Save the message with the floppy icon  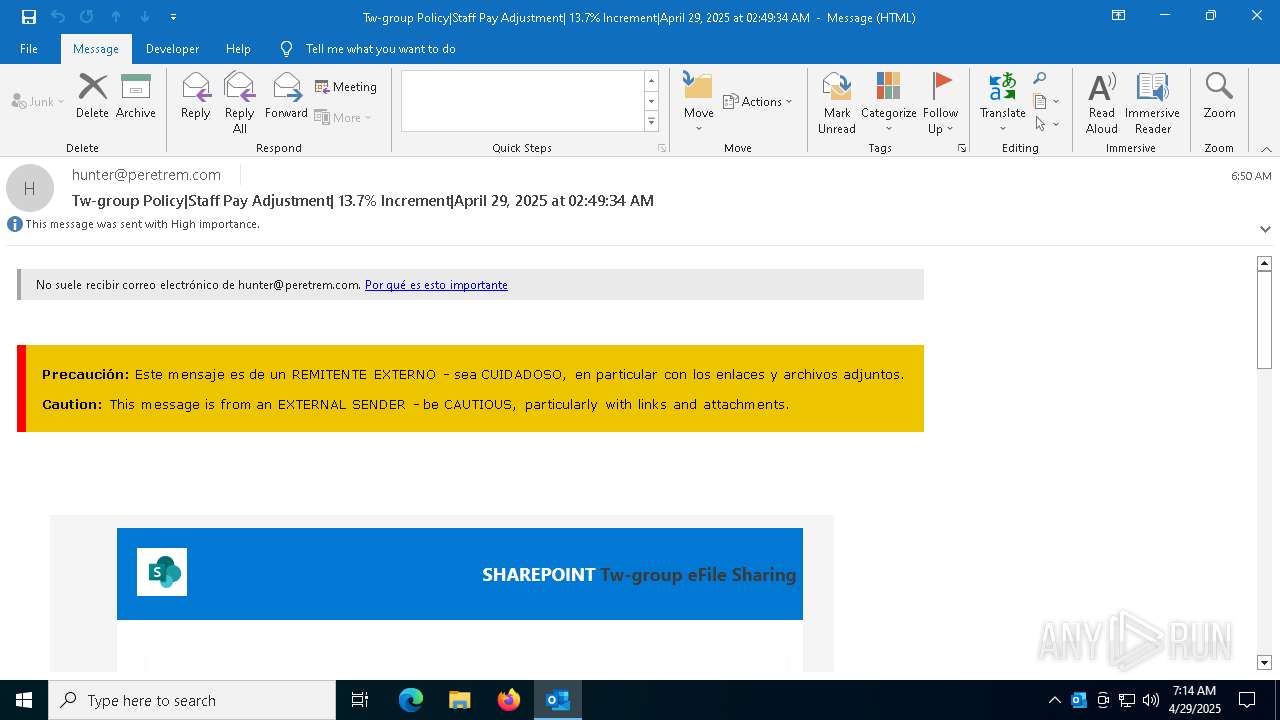29,16
